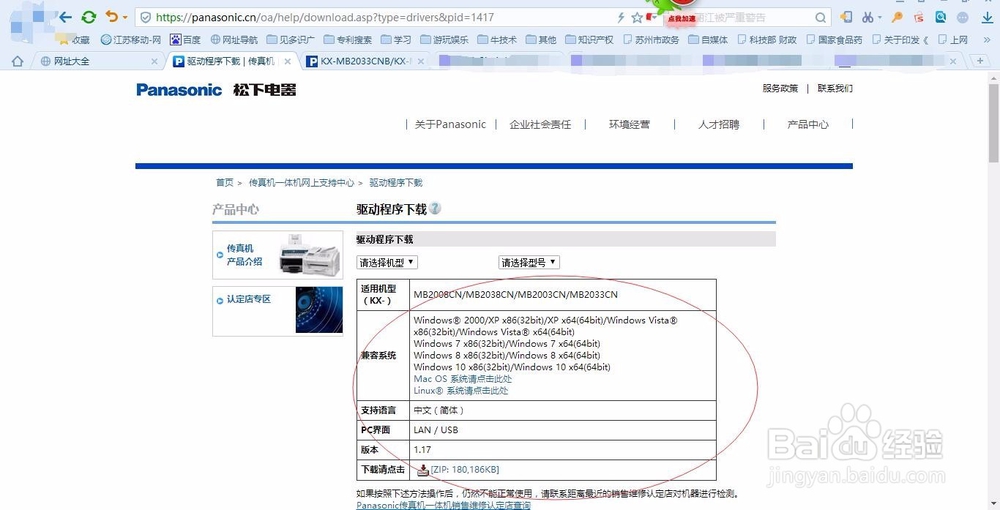Close the 驱动程序下载 tab

click(x=288, y=62)
